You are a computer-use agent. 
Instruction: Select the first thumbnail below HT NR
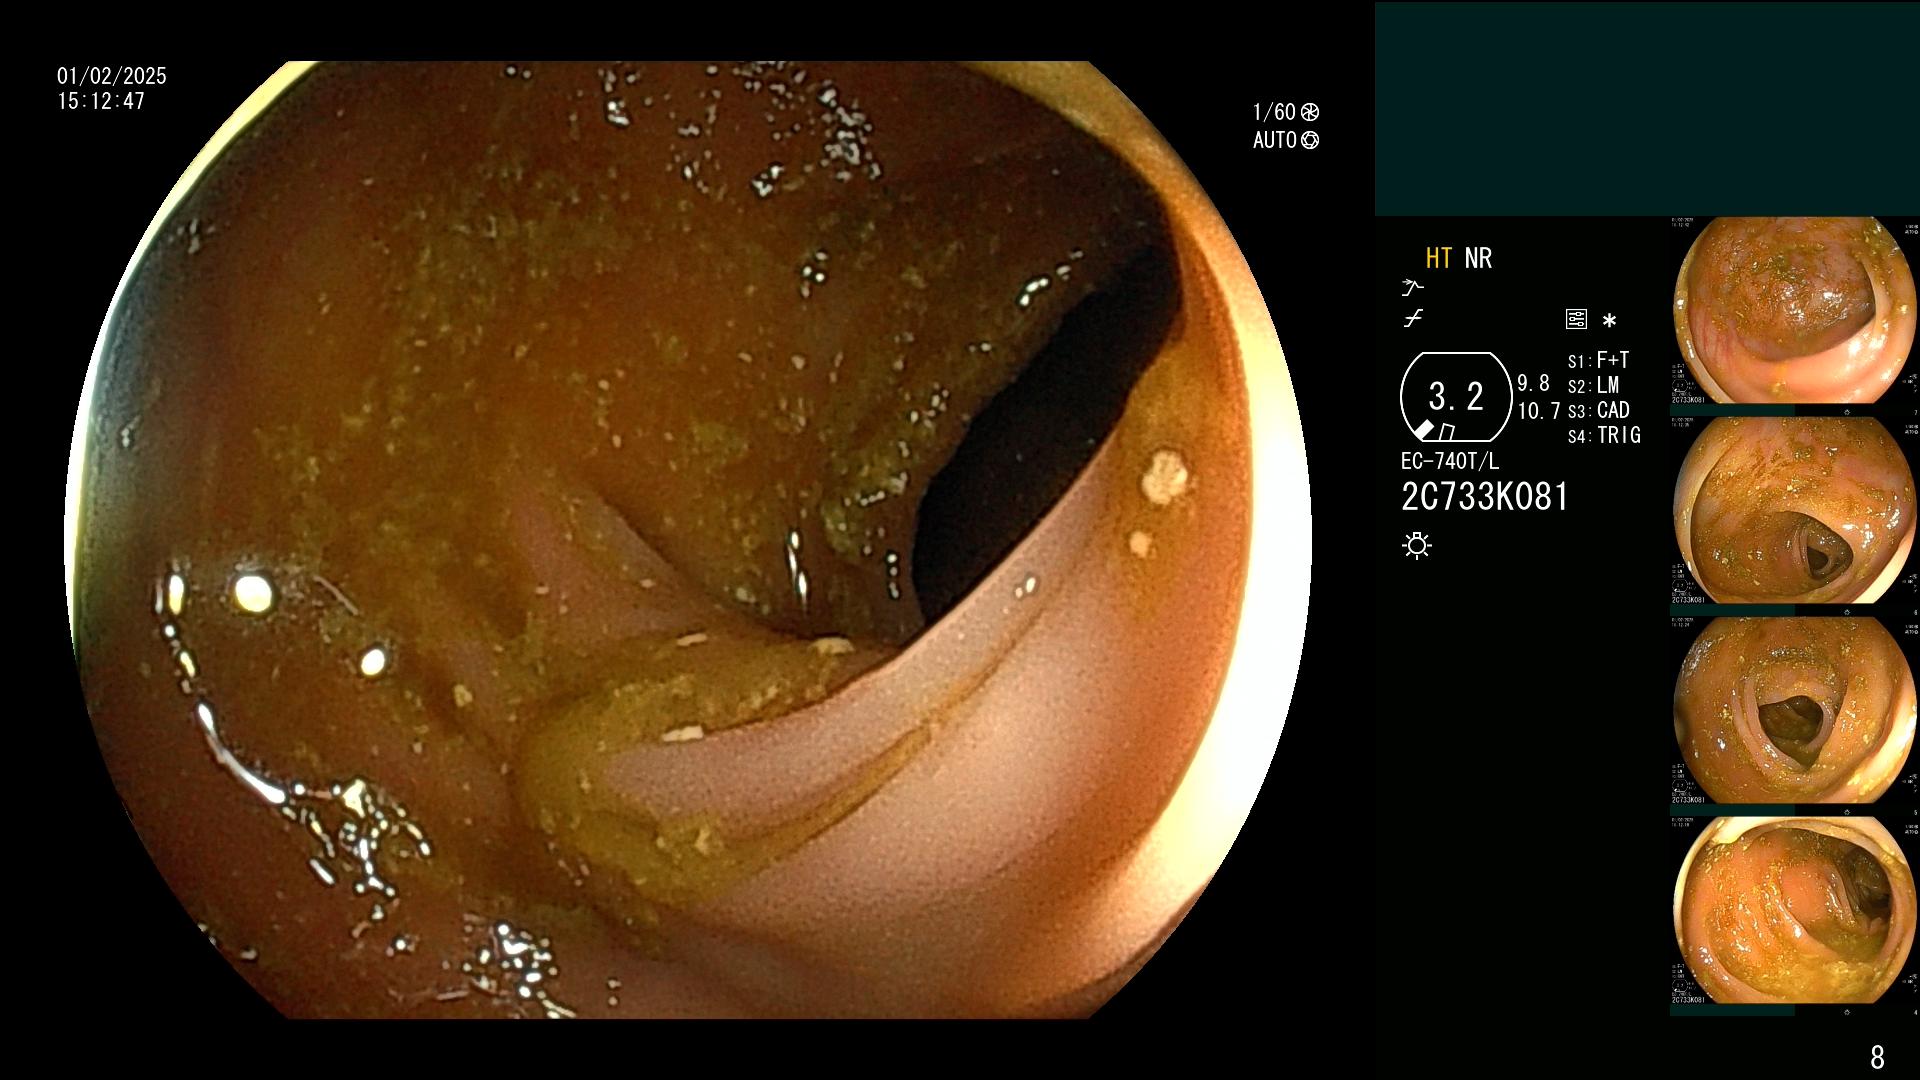(x=1794, y=310)
